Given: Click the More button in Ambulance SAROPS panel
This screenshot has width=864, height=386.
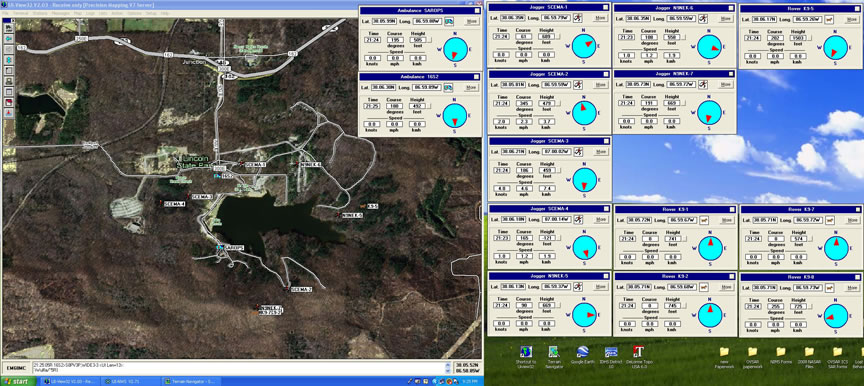Looking at the screenshot, I should click(x=472, y=21).
